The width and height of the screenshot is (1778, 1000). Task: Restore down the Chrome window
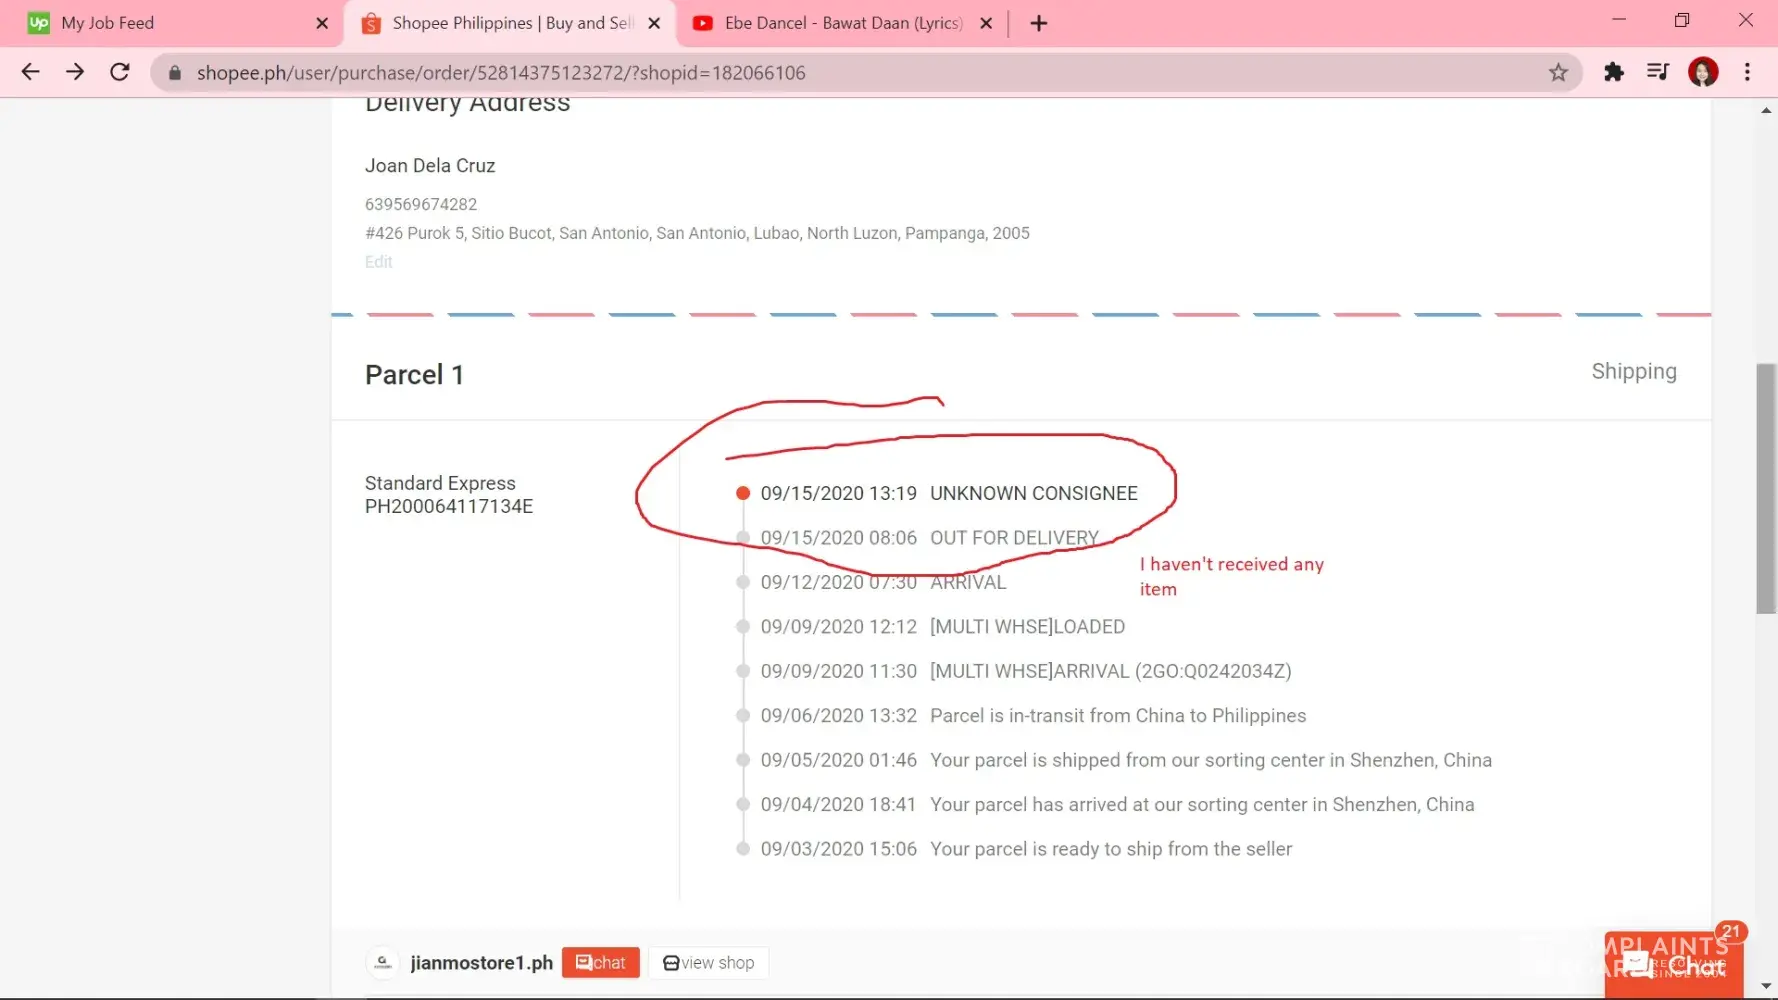click(x=1682, y=21)
